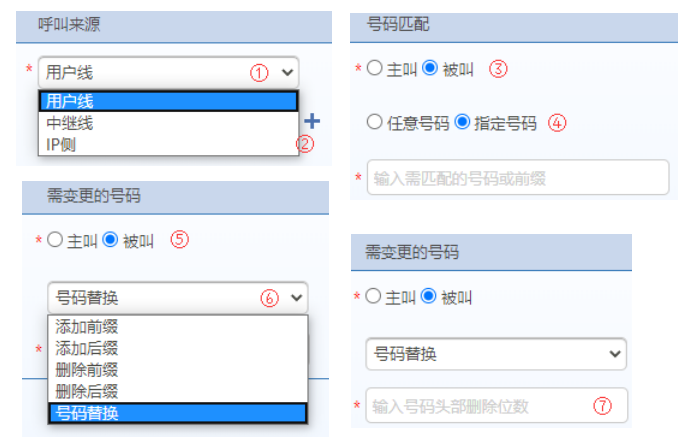Click the blue plus icon
The image size is (691, 444).
click(312, 122)
